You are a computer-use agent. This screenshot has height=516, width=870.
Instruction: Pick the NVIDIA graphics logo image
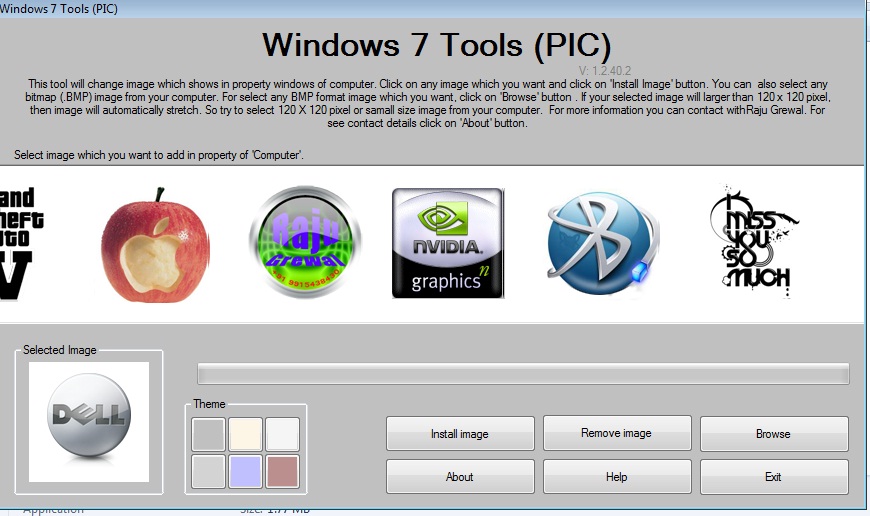coord(448,243)
